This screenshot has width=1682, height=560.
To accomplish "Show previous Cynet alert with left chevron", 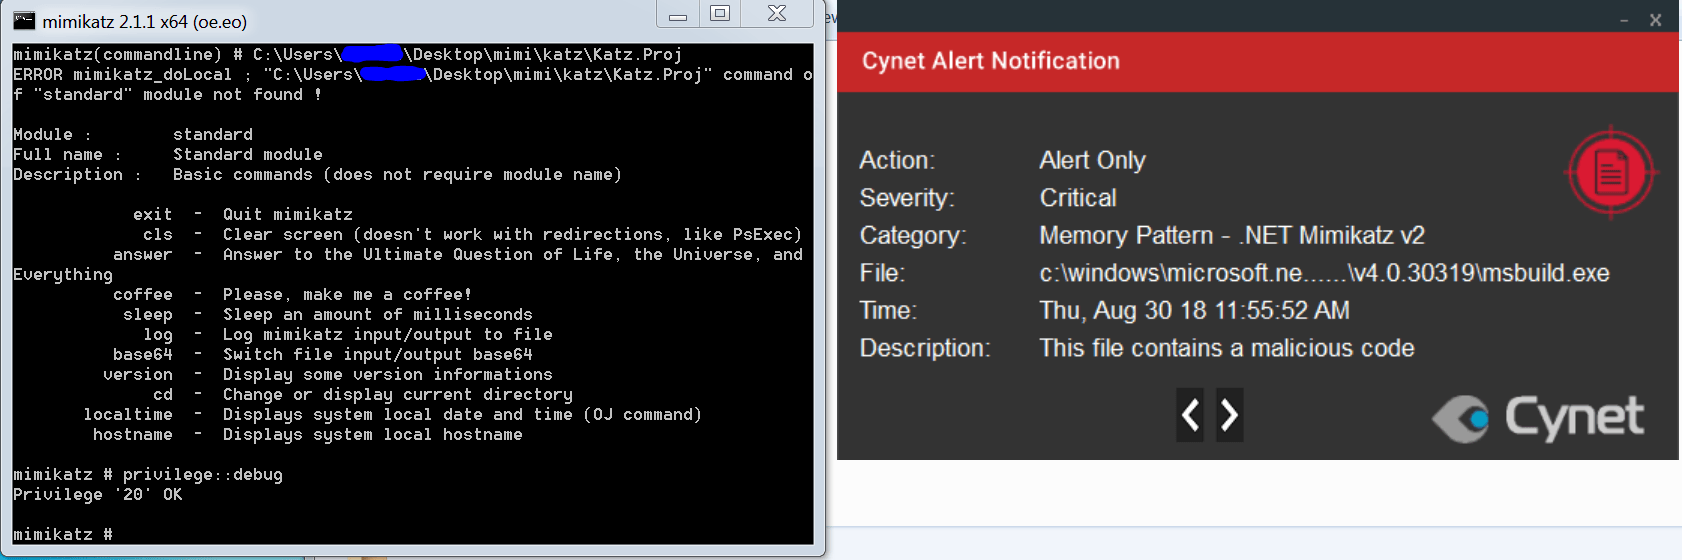I will pyautogui.click(x=1190, y=415).
